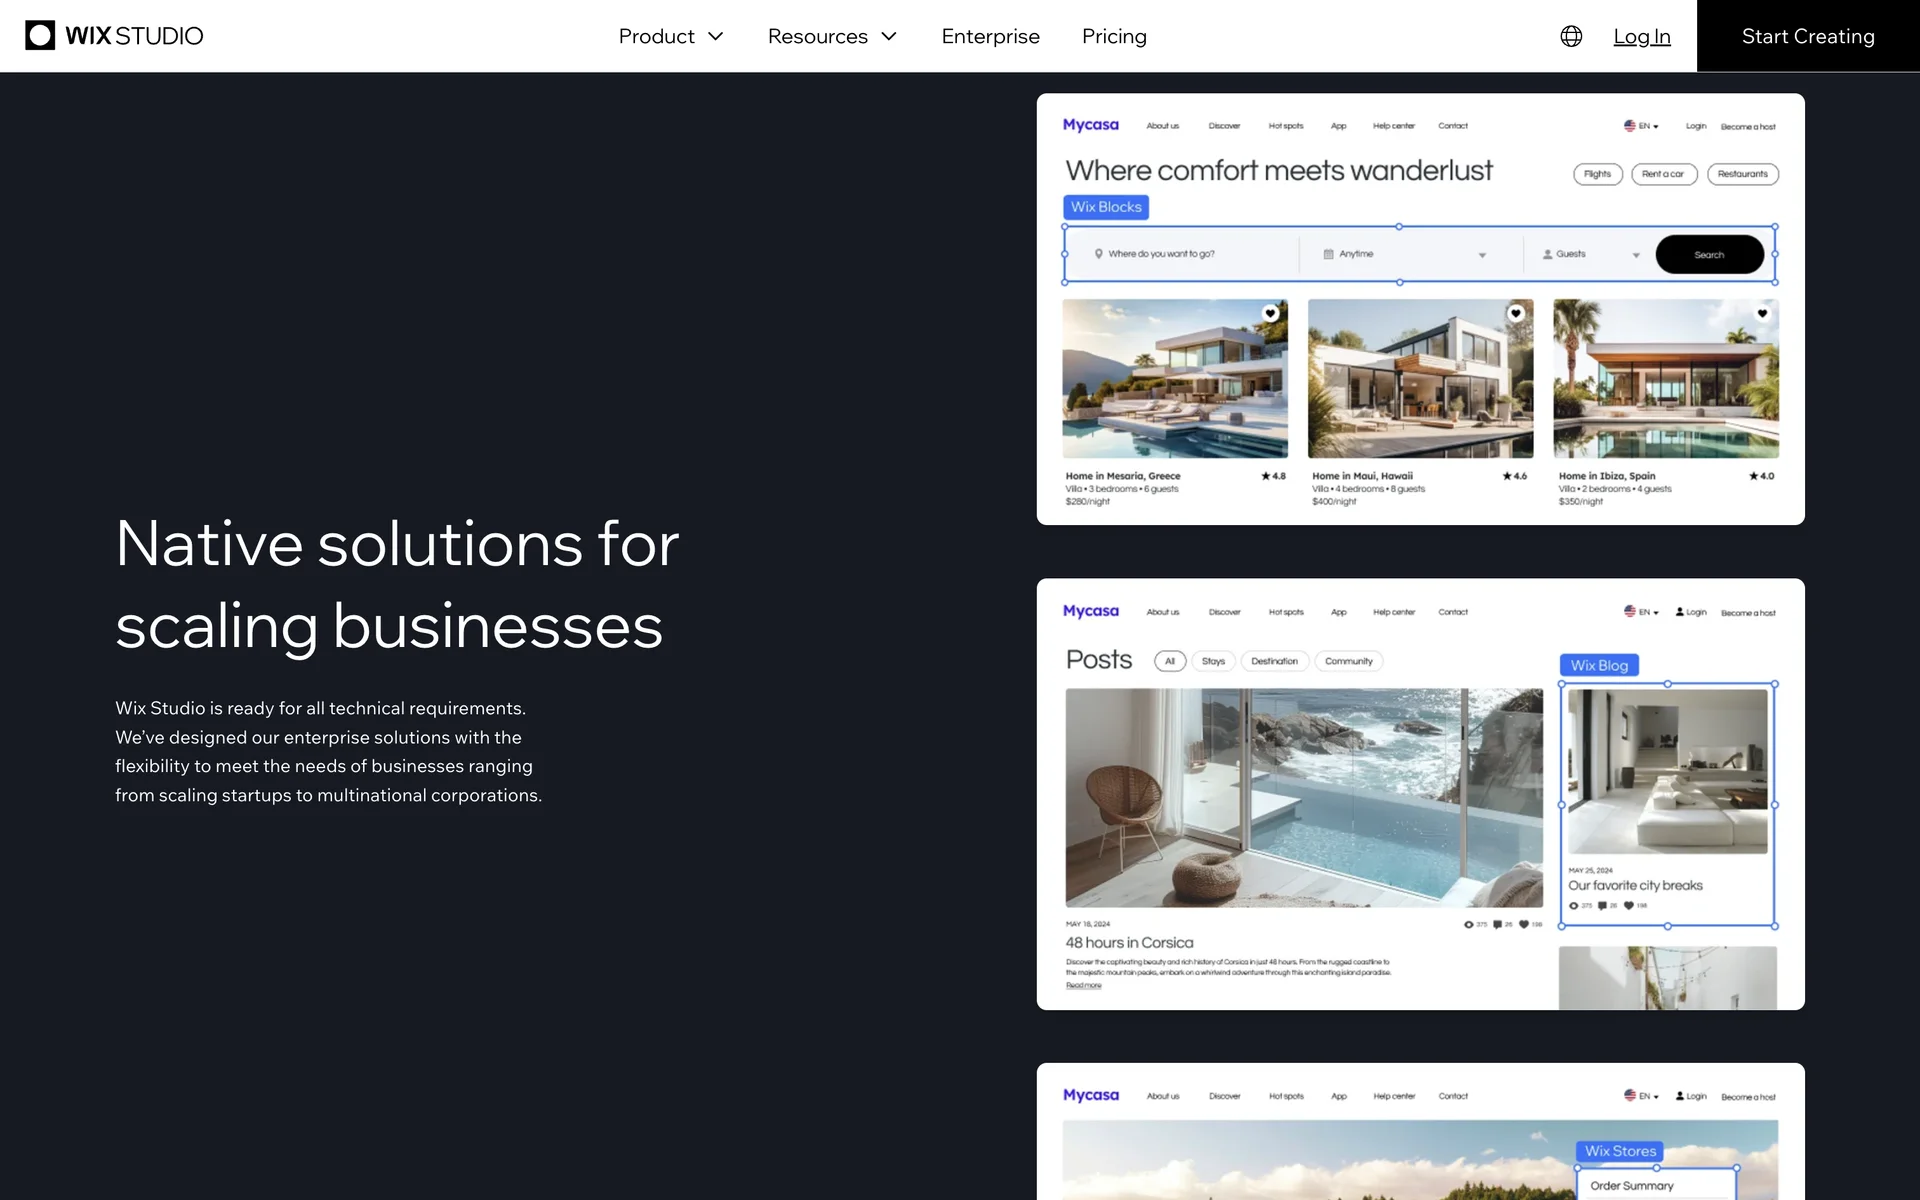Open the language globe icon
1920x1200 pixels.
[1571, 36]
